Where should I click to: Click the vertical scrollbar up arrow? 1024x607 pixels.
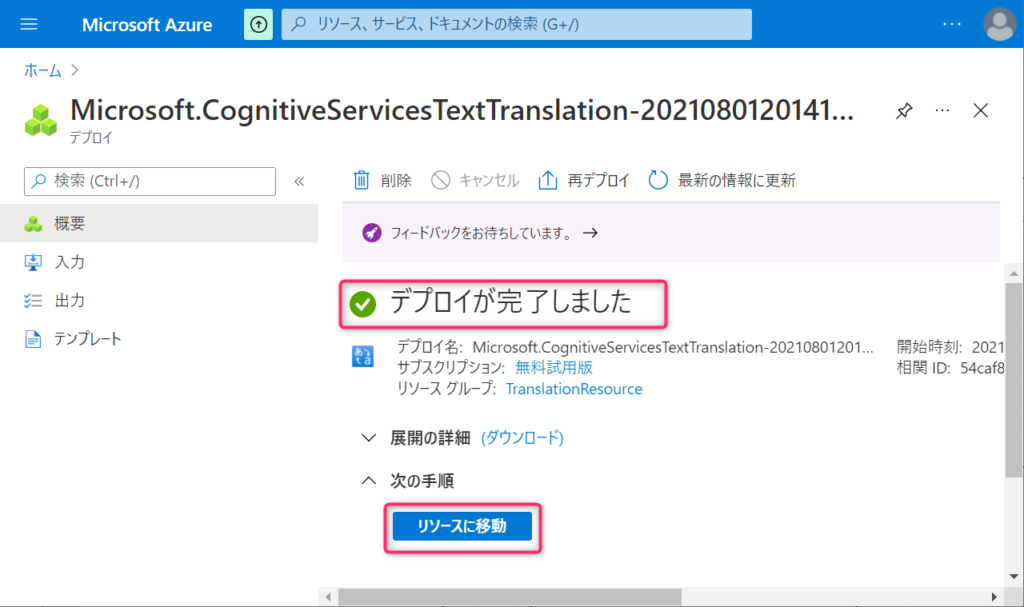pos(1014,273)
